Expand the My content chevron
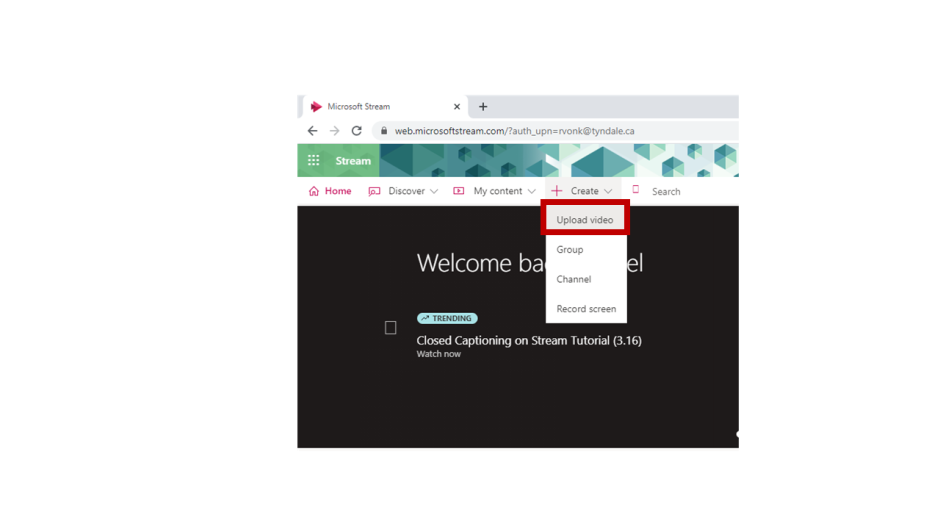Image resolution: width=940 pixels, height=529 pixels. point(532,191)
